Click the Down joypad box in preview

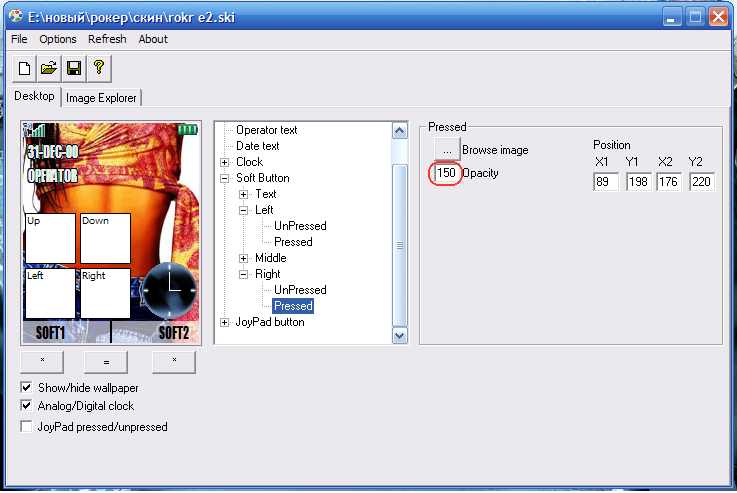click(105, 238)
